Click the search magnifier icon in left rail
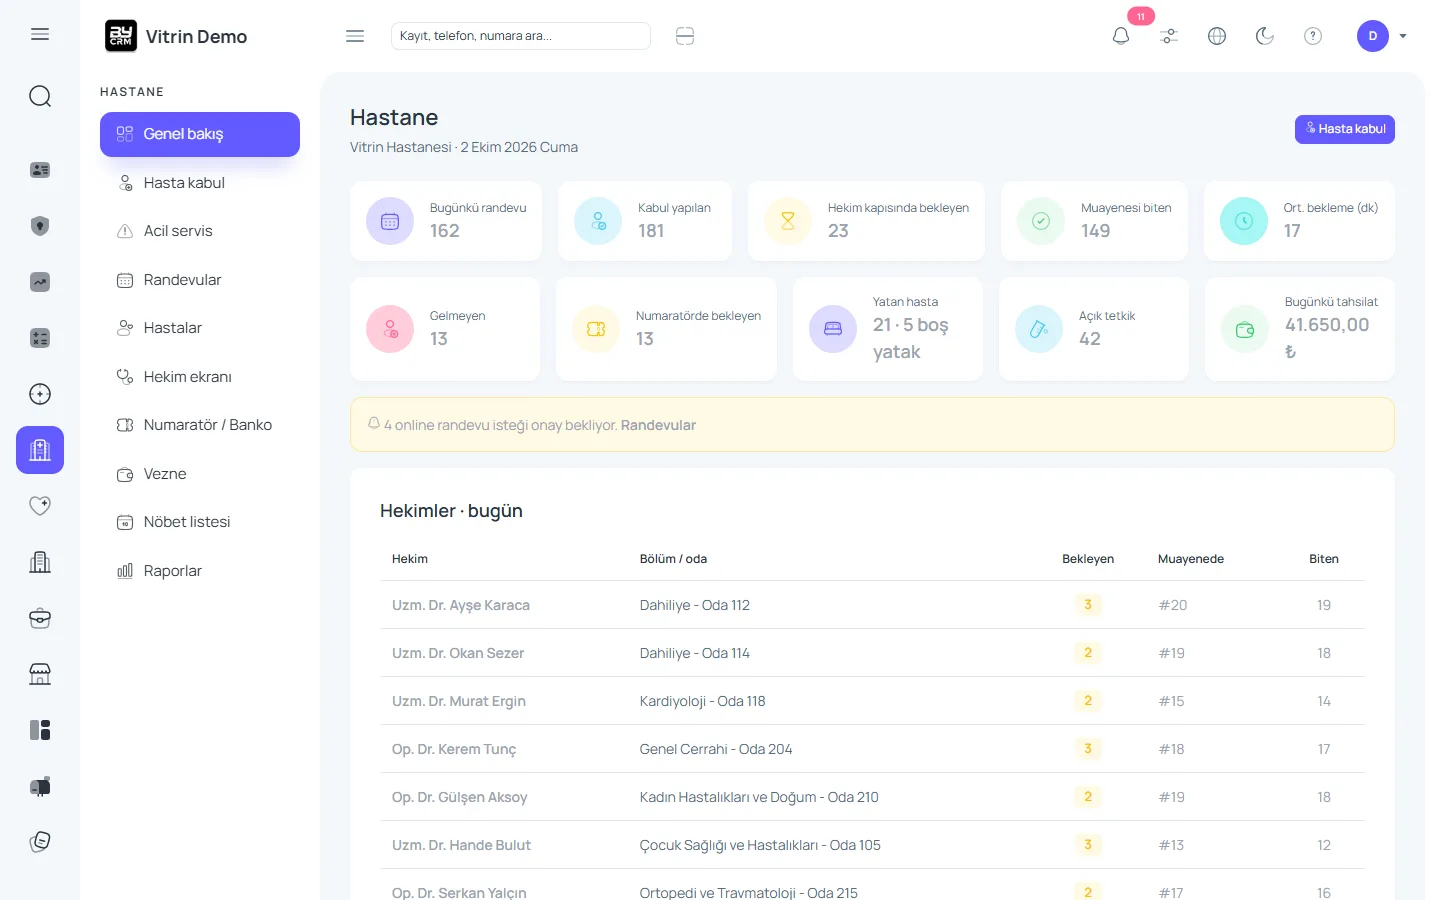1440x900 pixels. pos(40,96)
